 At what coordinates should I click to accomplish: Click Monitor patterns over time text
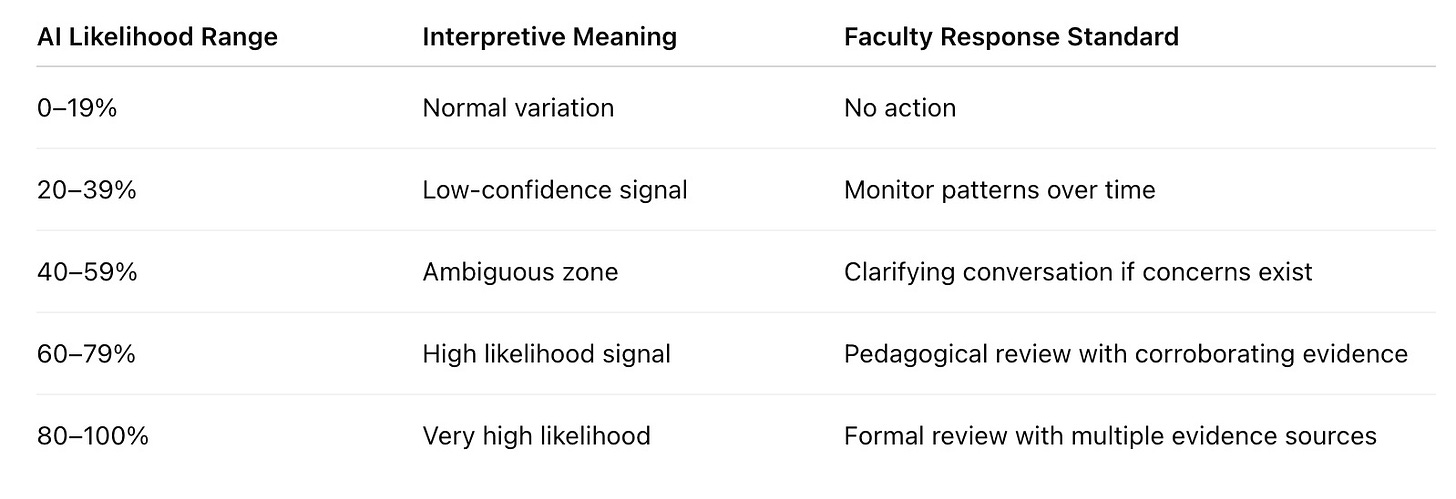[x=1000, y=190]
